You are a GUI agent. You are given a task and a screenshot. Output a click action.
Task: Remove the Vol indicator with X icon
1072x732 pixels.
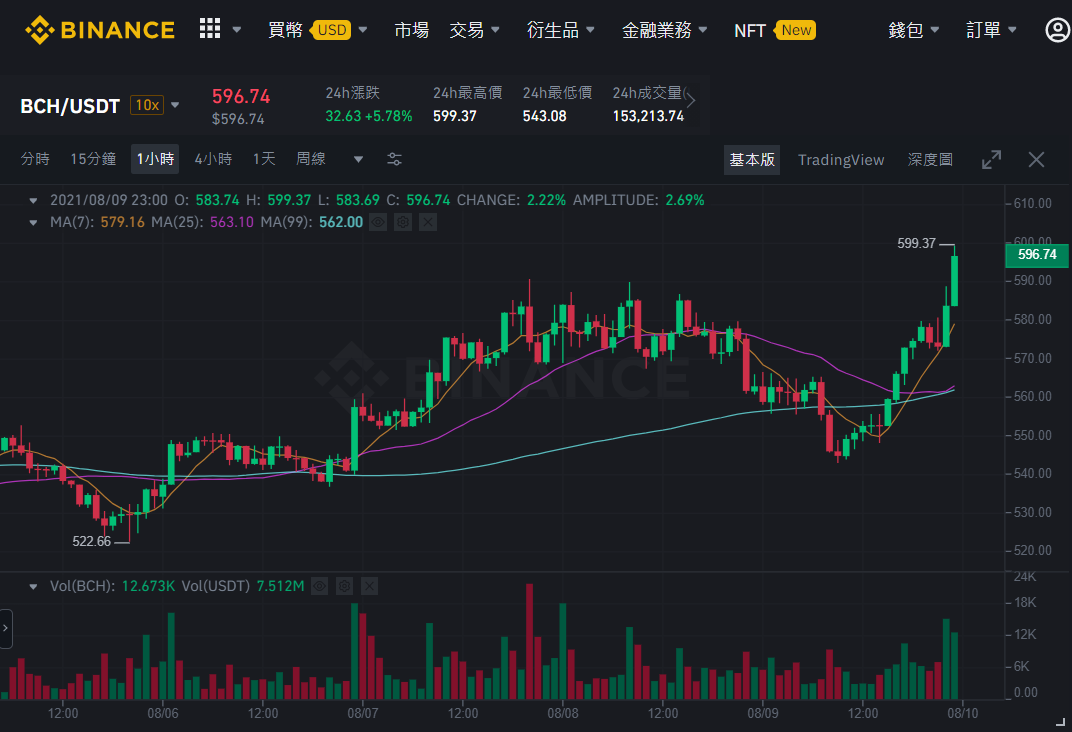[369, 586]
